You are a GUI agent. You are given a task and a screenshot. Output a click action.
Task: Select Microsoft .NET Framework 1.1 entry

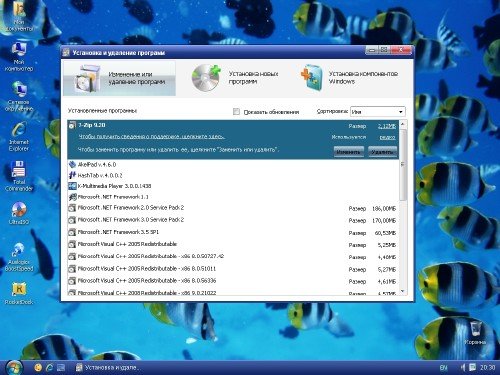[233, 197]
